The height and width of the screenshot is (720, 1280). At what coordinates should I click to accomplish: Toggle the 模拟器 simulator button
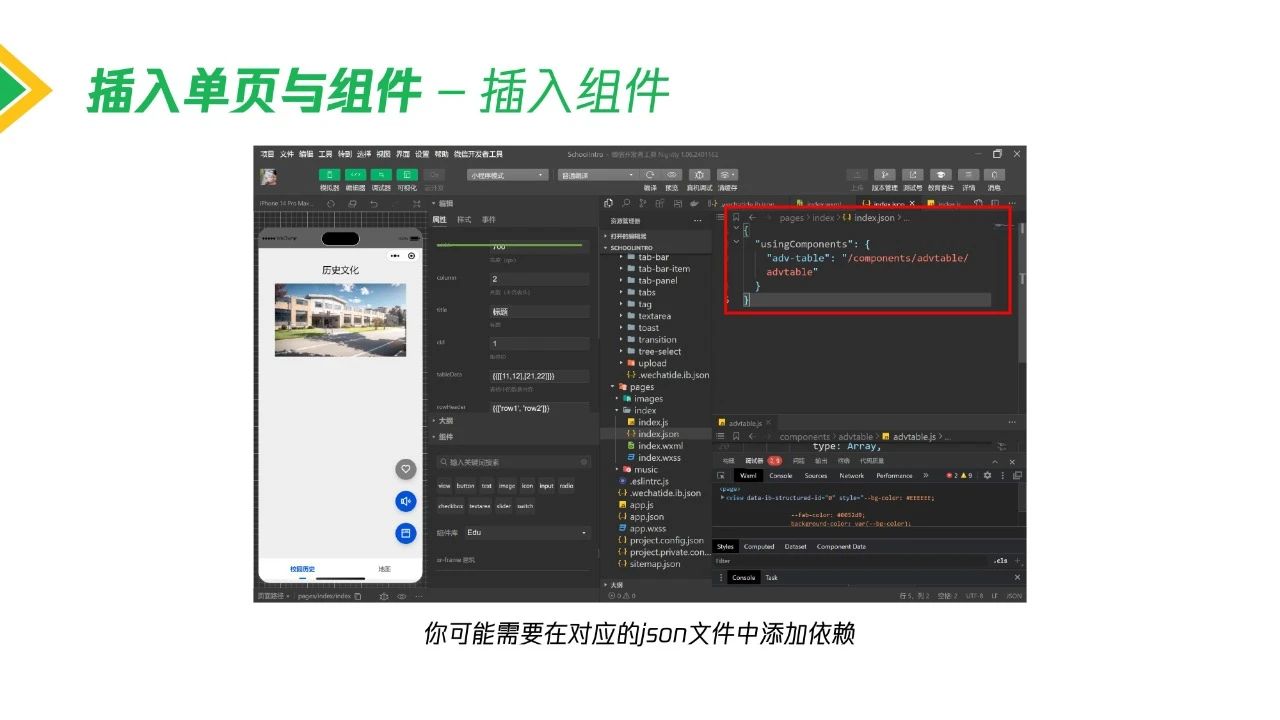coord(329,175)
